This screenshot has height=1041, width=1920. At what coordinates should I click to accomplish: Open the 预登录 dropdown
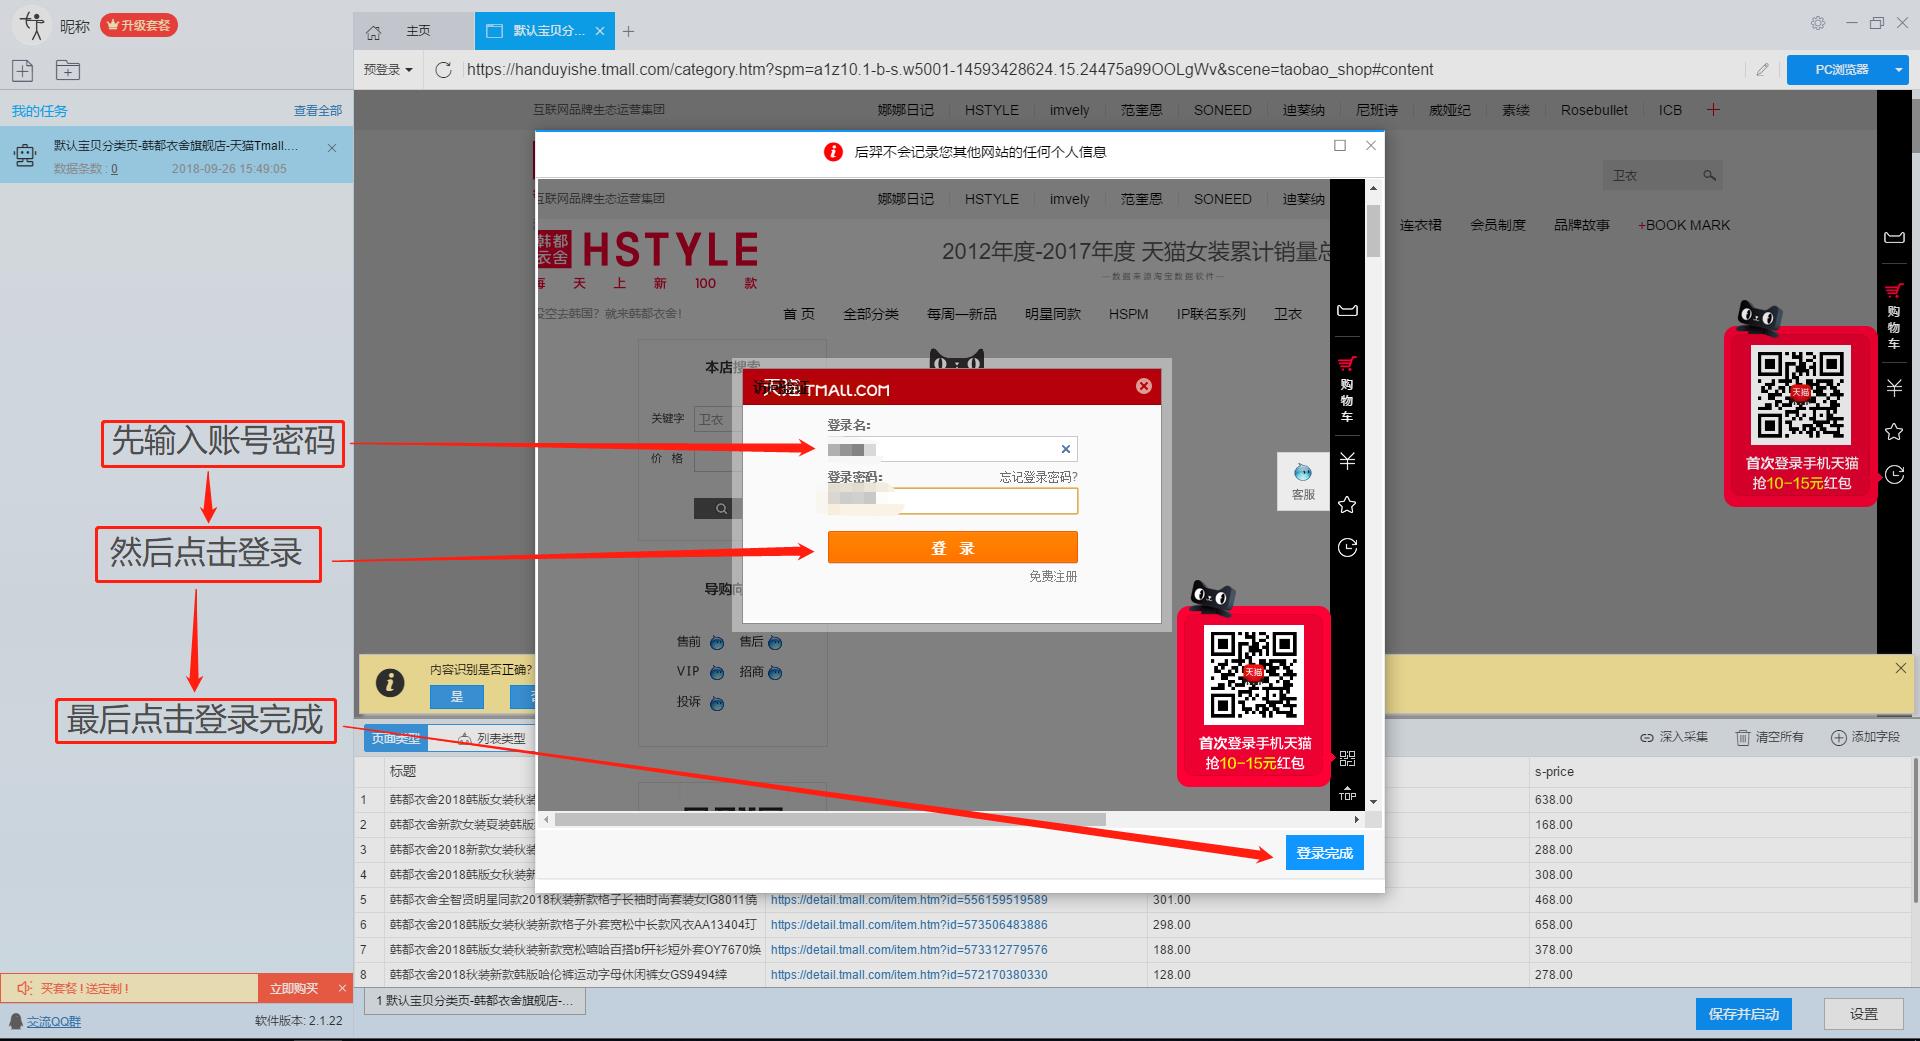coord(388,69)
